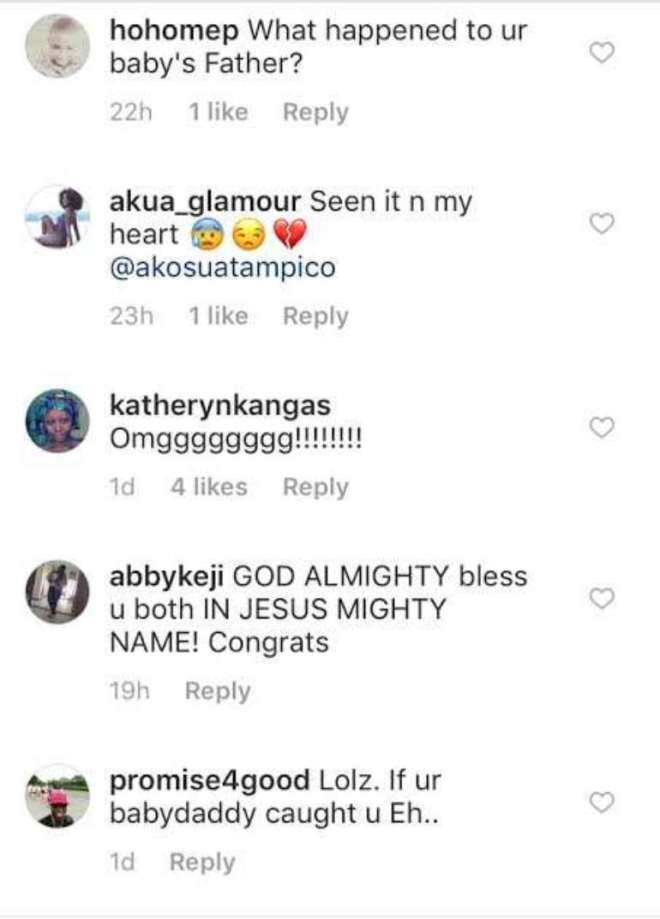The width and height of the screenshot is (660, 919).
Task: View katherynkangas's profile photo
Action: point(57,421)
